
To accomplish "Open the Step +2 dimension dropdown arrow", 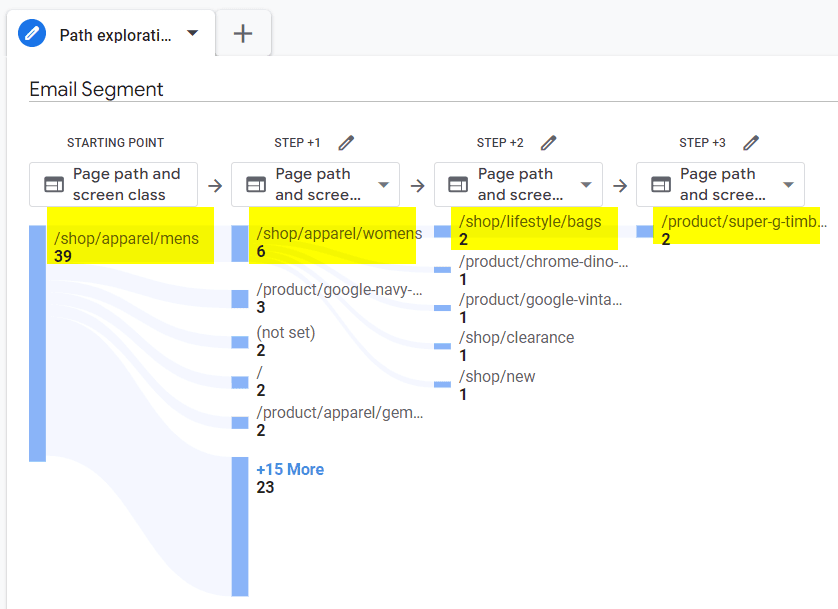I will click(x=586, y=185).
